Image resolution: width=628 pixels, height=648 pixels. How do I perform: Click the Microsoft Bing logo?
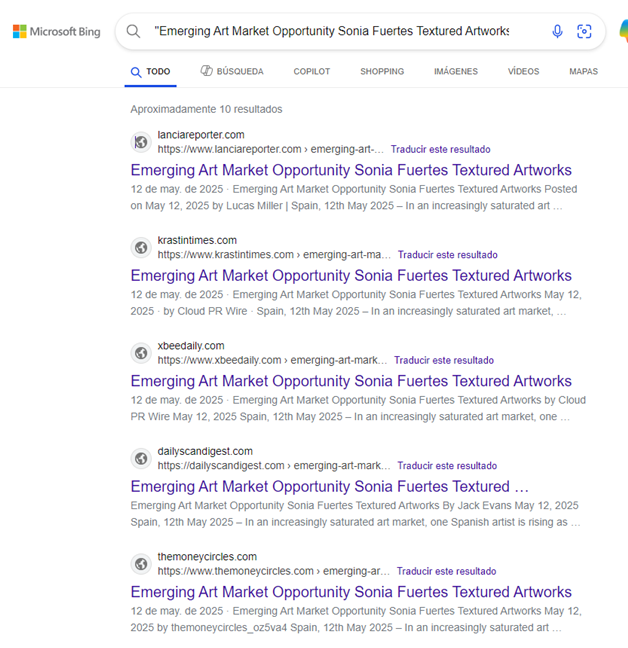tap(56, 32)
